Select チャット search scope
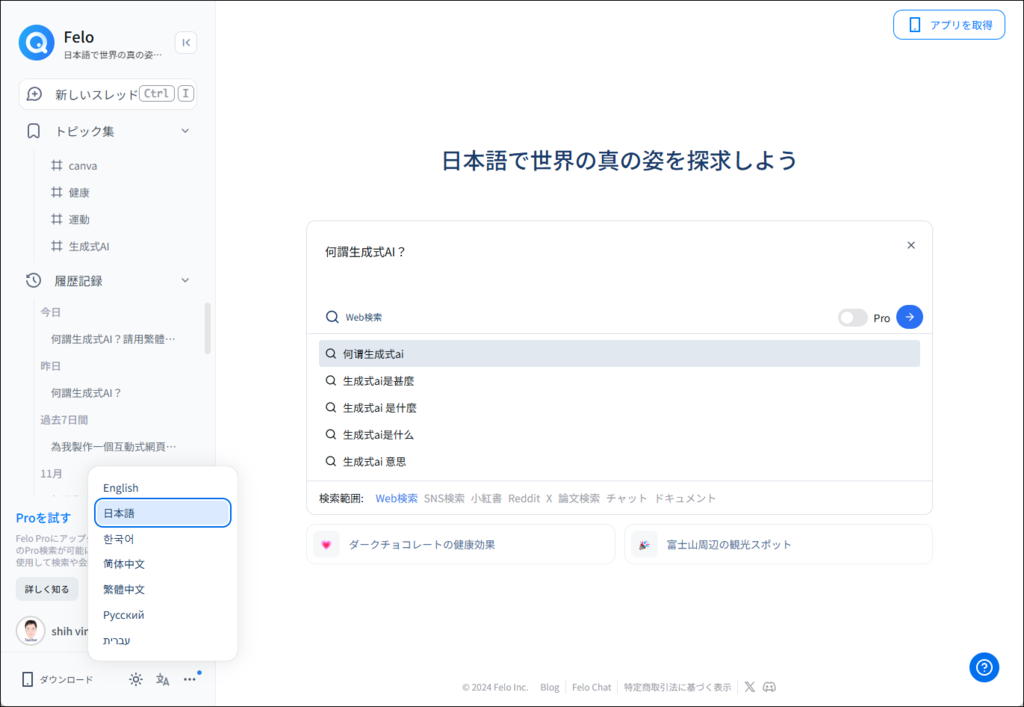Viewport: 1024px width, 707px height. 626,498
